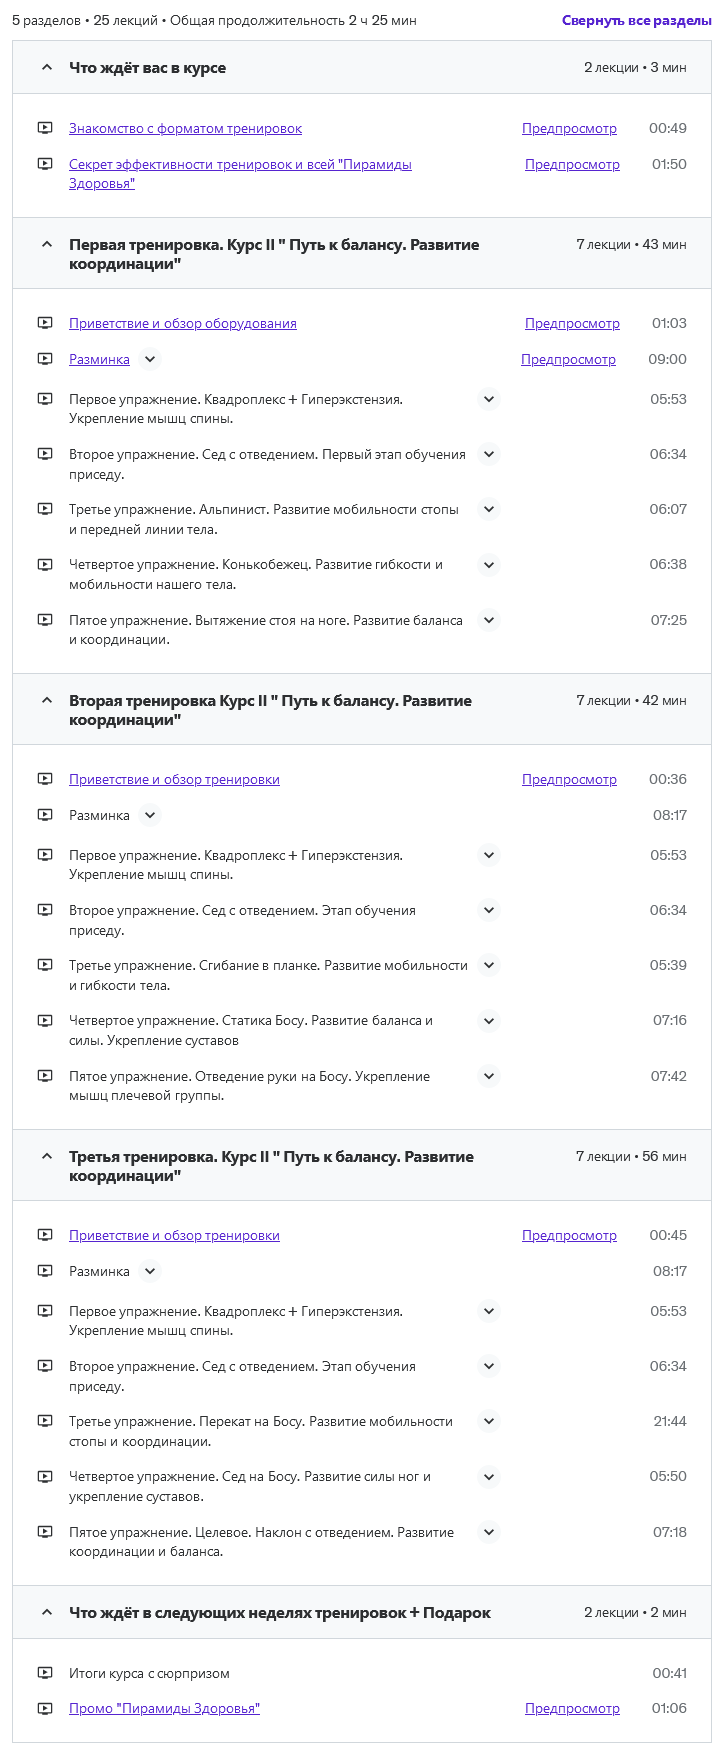The image size is (724, 1756).
Task: Expand description of «Третье упражнение. Сгибание в планке»
Action: (x=489, y=965)
